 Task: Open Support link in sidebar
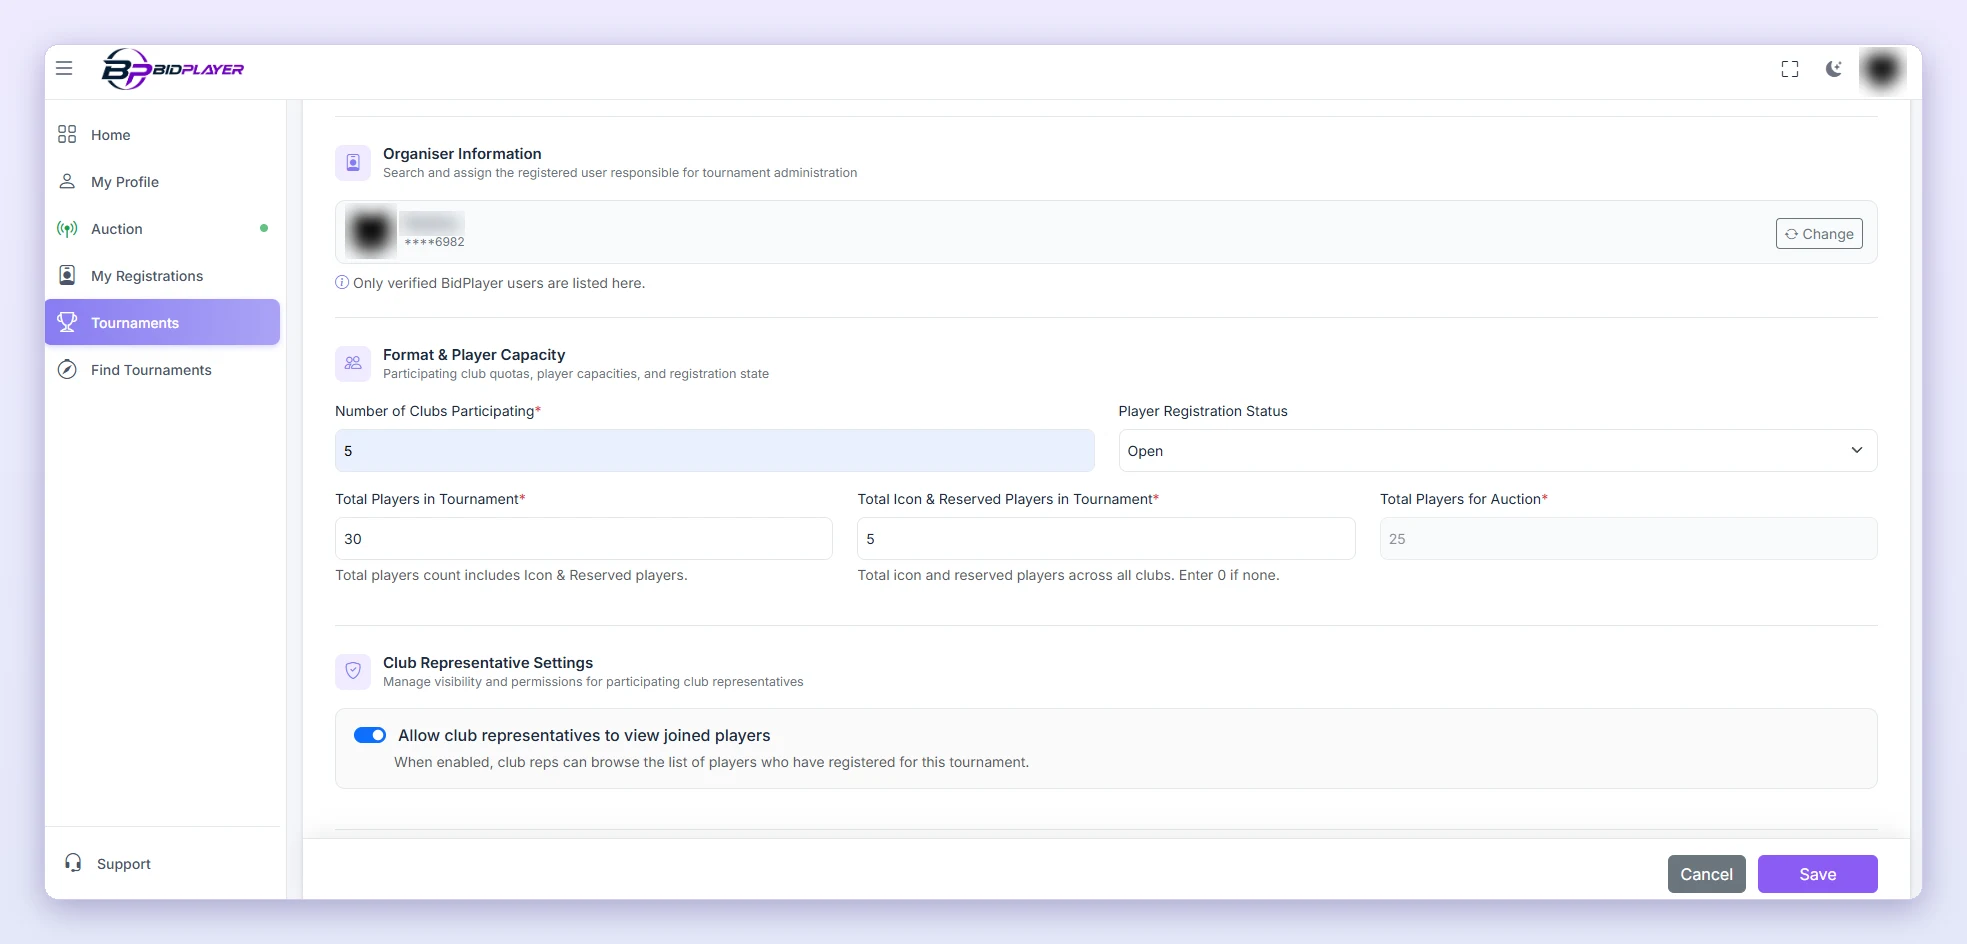pos(108,863)
